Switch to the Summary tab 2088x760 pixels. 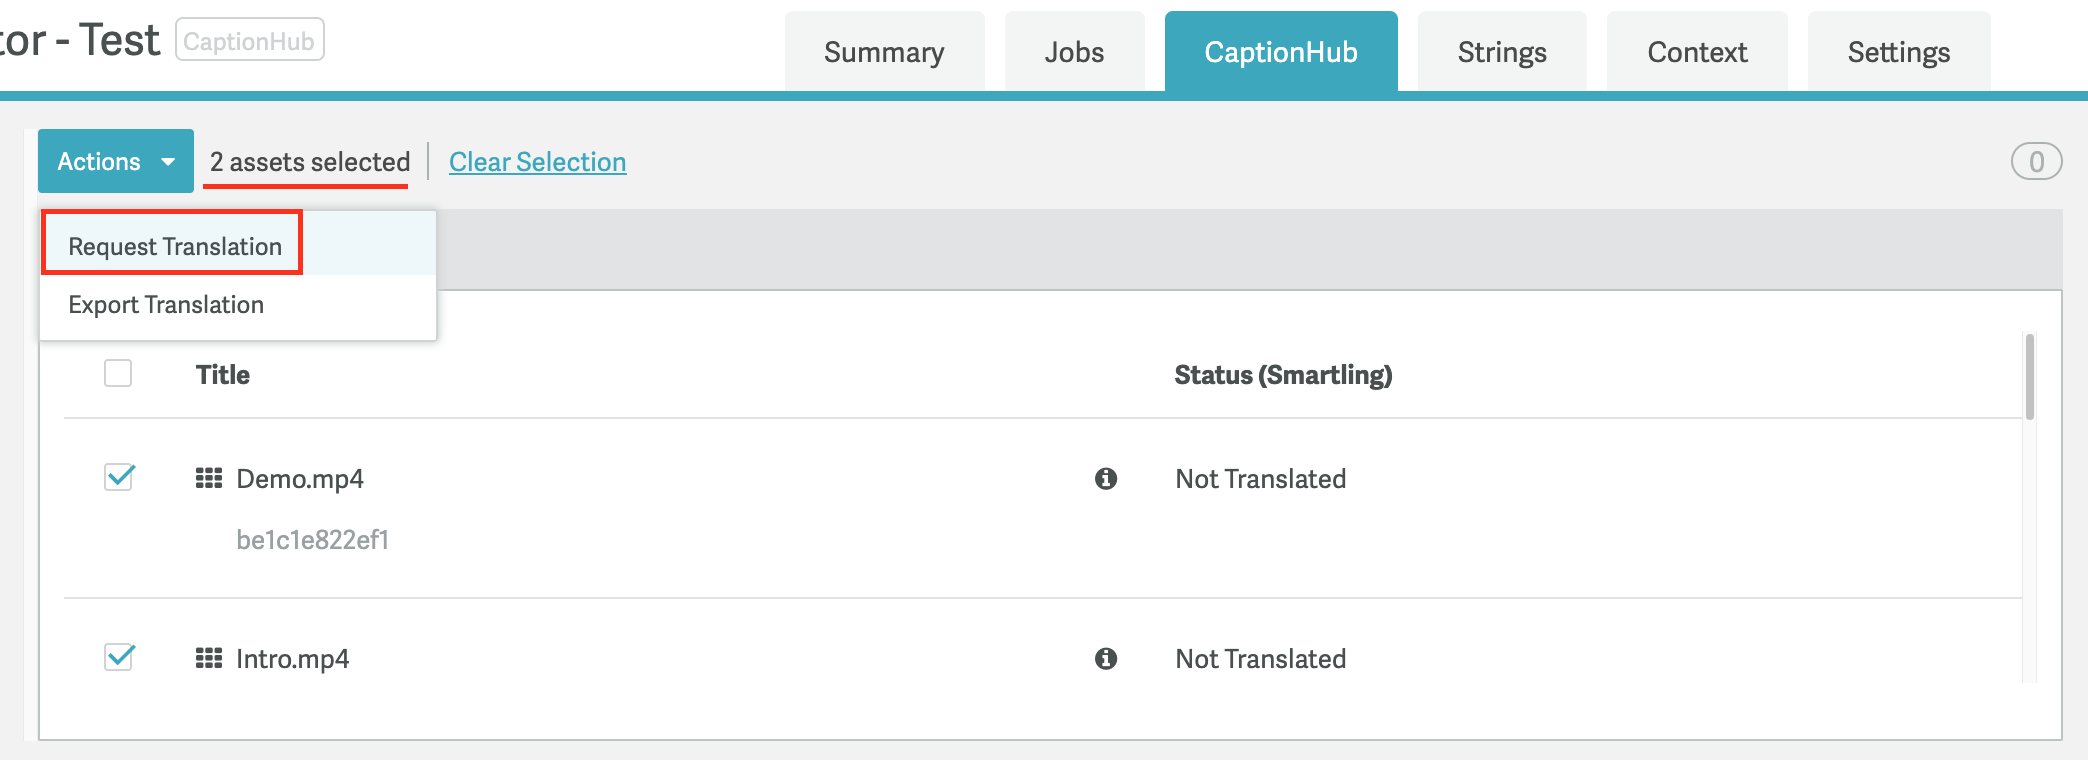(884, 52)
